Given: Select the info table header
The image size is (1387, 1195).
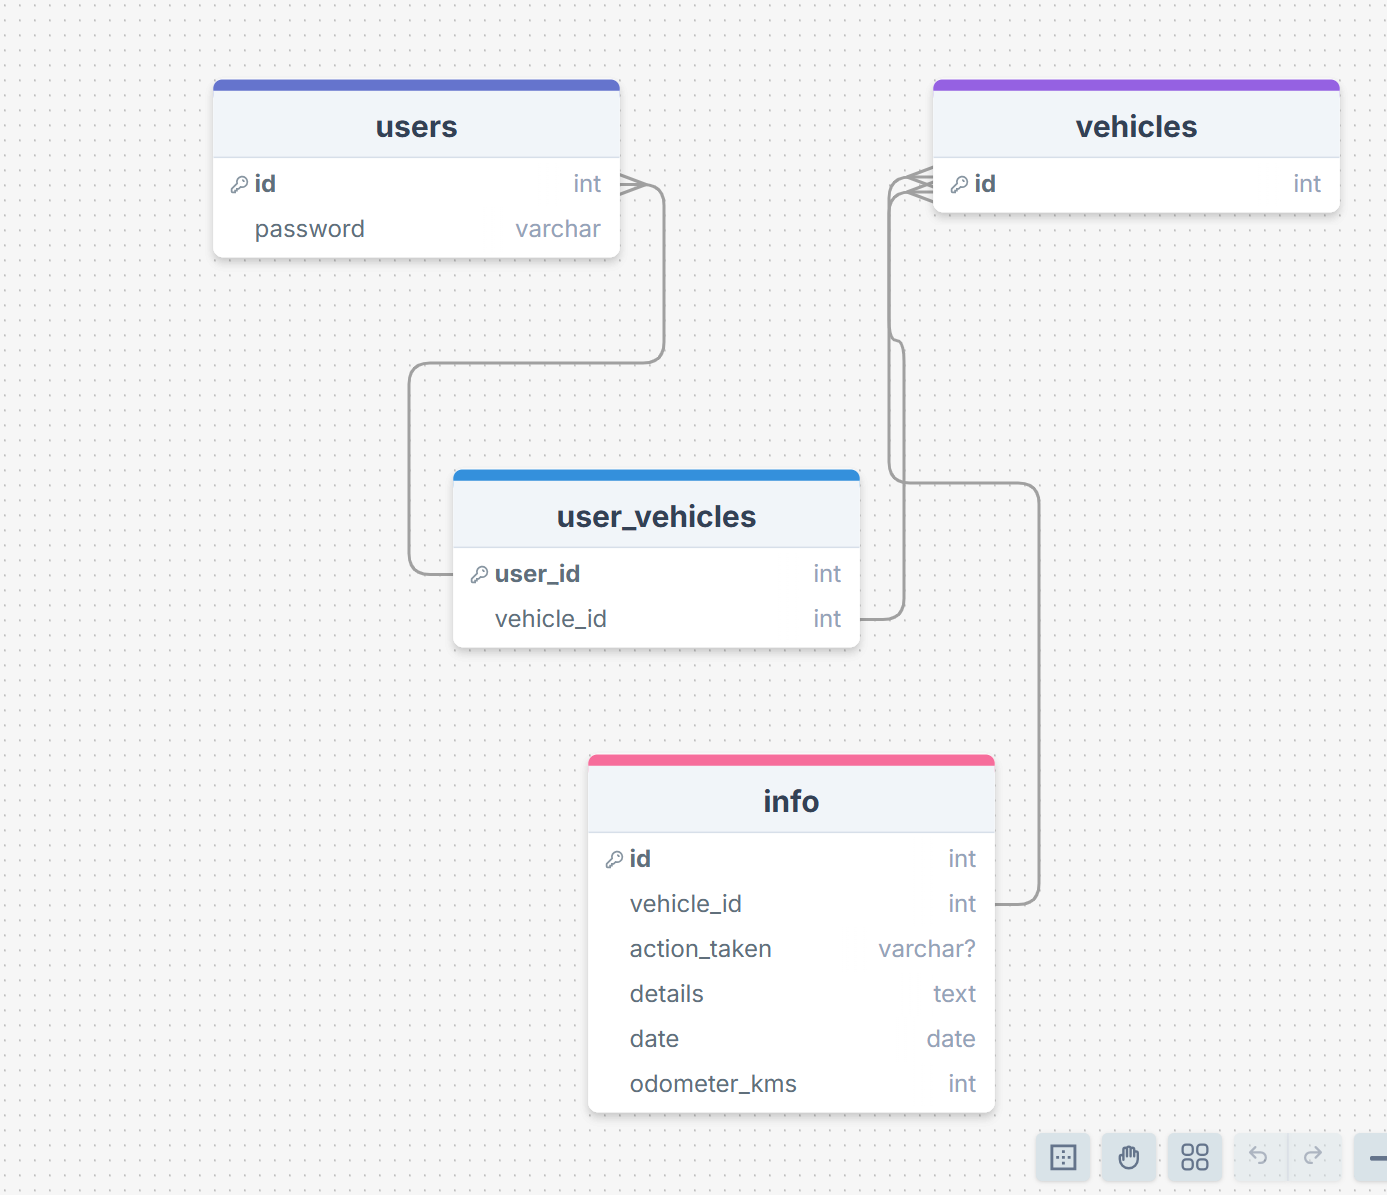Looking at the screenshot, I should tap(791, 802).
